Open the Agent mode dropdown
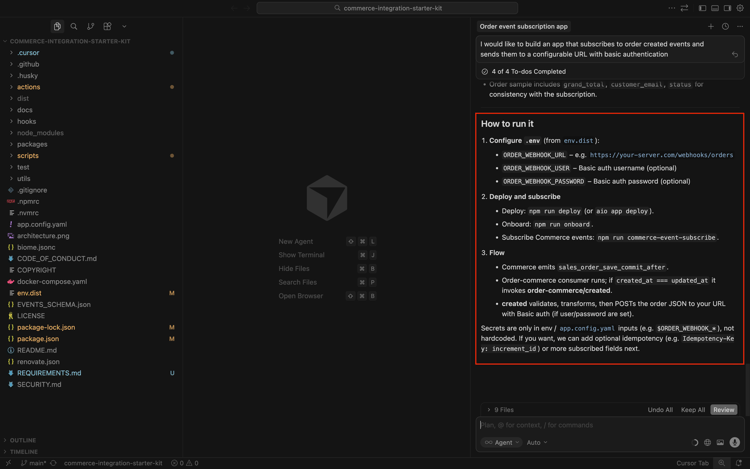750x469 pixels. pos(501,443)
